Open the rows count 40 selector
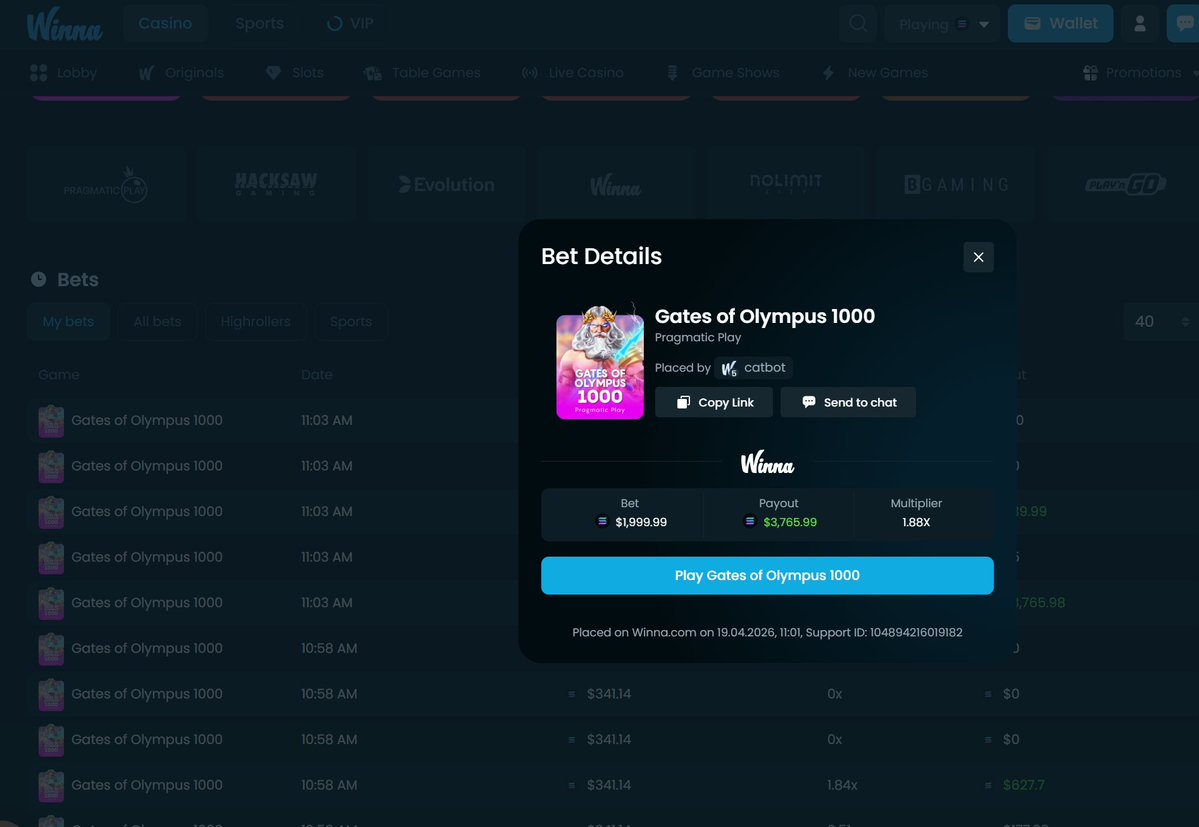This screenshot has height=827, width=1199. coord(1161,322)
